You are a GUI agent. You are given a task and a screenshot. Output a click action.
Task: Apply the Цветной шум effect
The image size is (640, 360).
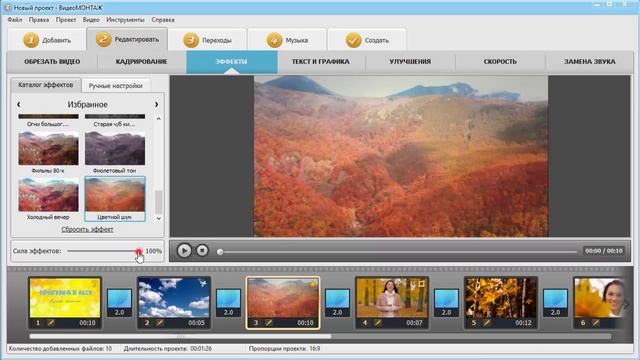coord(115,199)
